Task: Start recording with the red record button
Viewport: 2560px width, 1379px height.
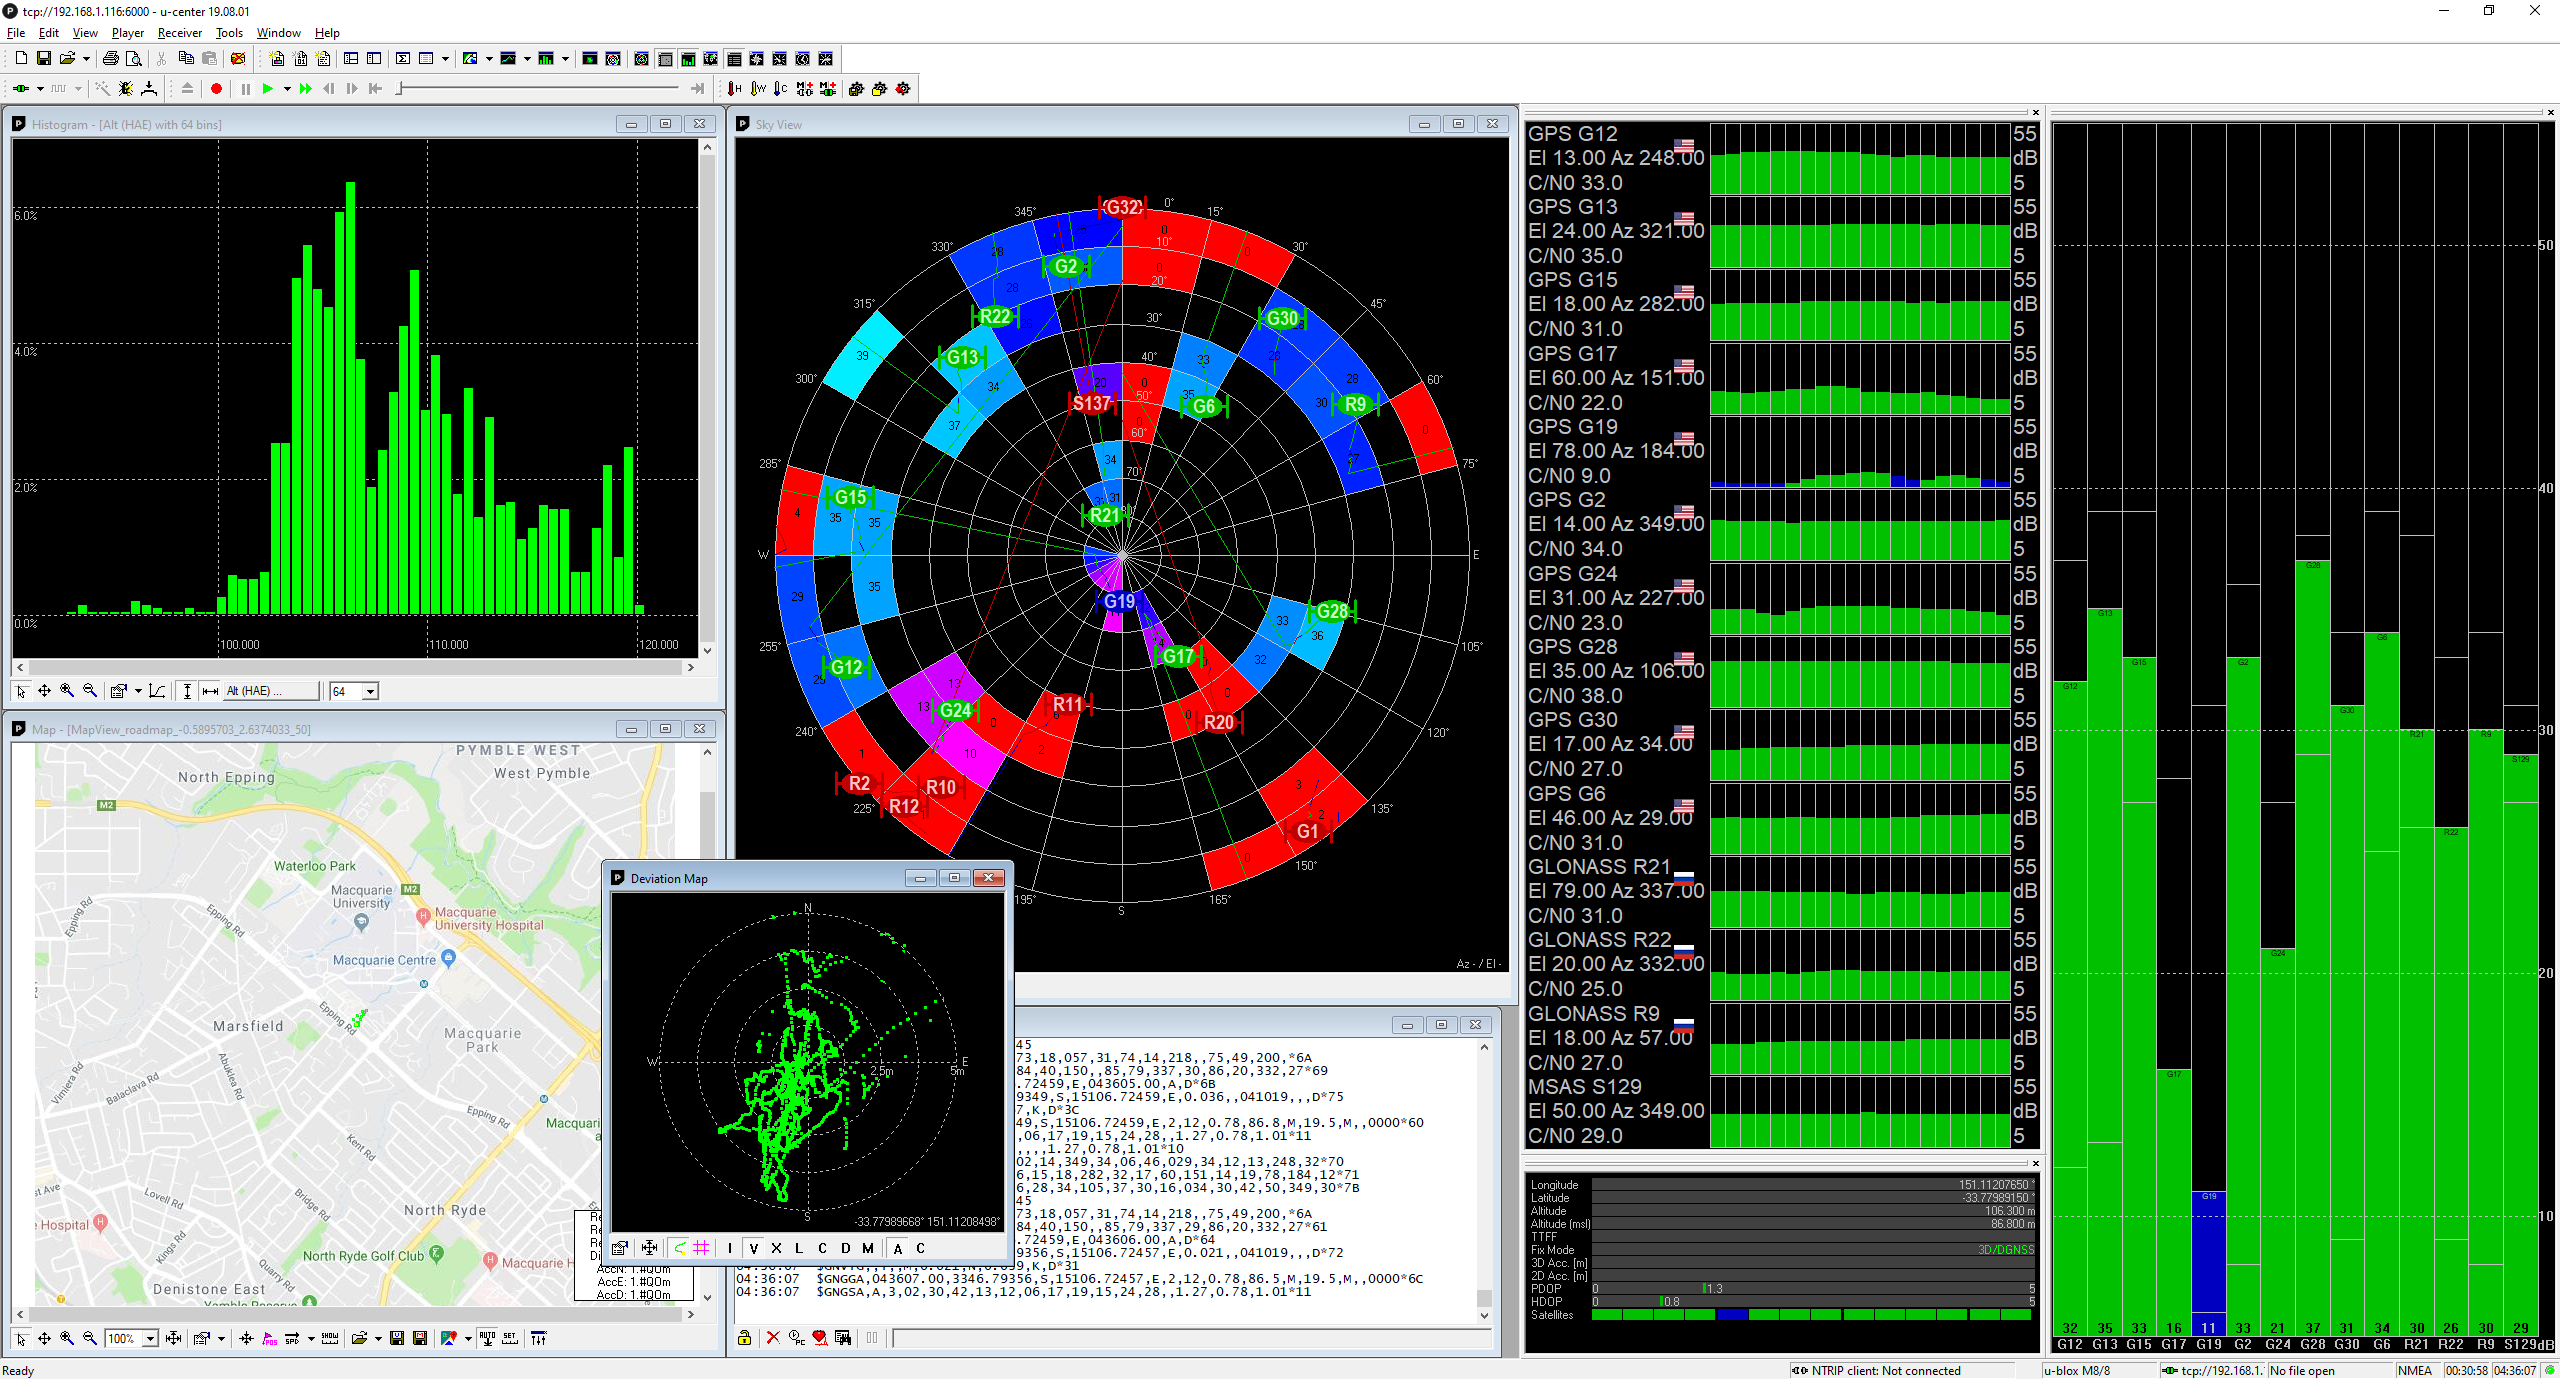Action: 216,88
